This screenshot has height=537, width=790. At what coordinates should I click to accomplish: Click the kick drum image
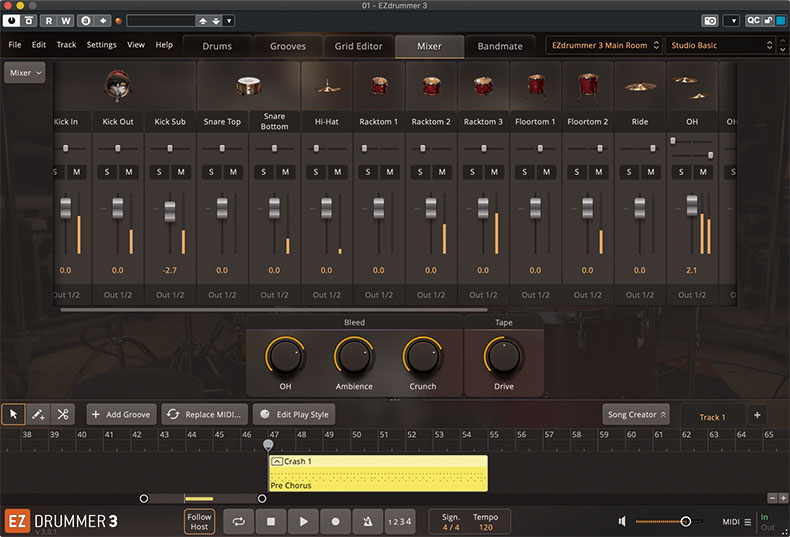click(x=117, y=85)
